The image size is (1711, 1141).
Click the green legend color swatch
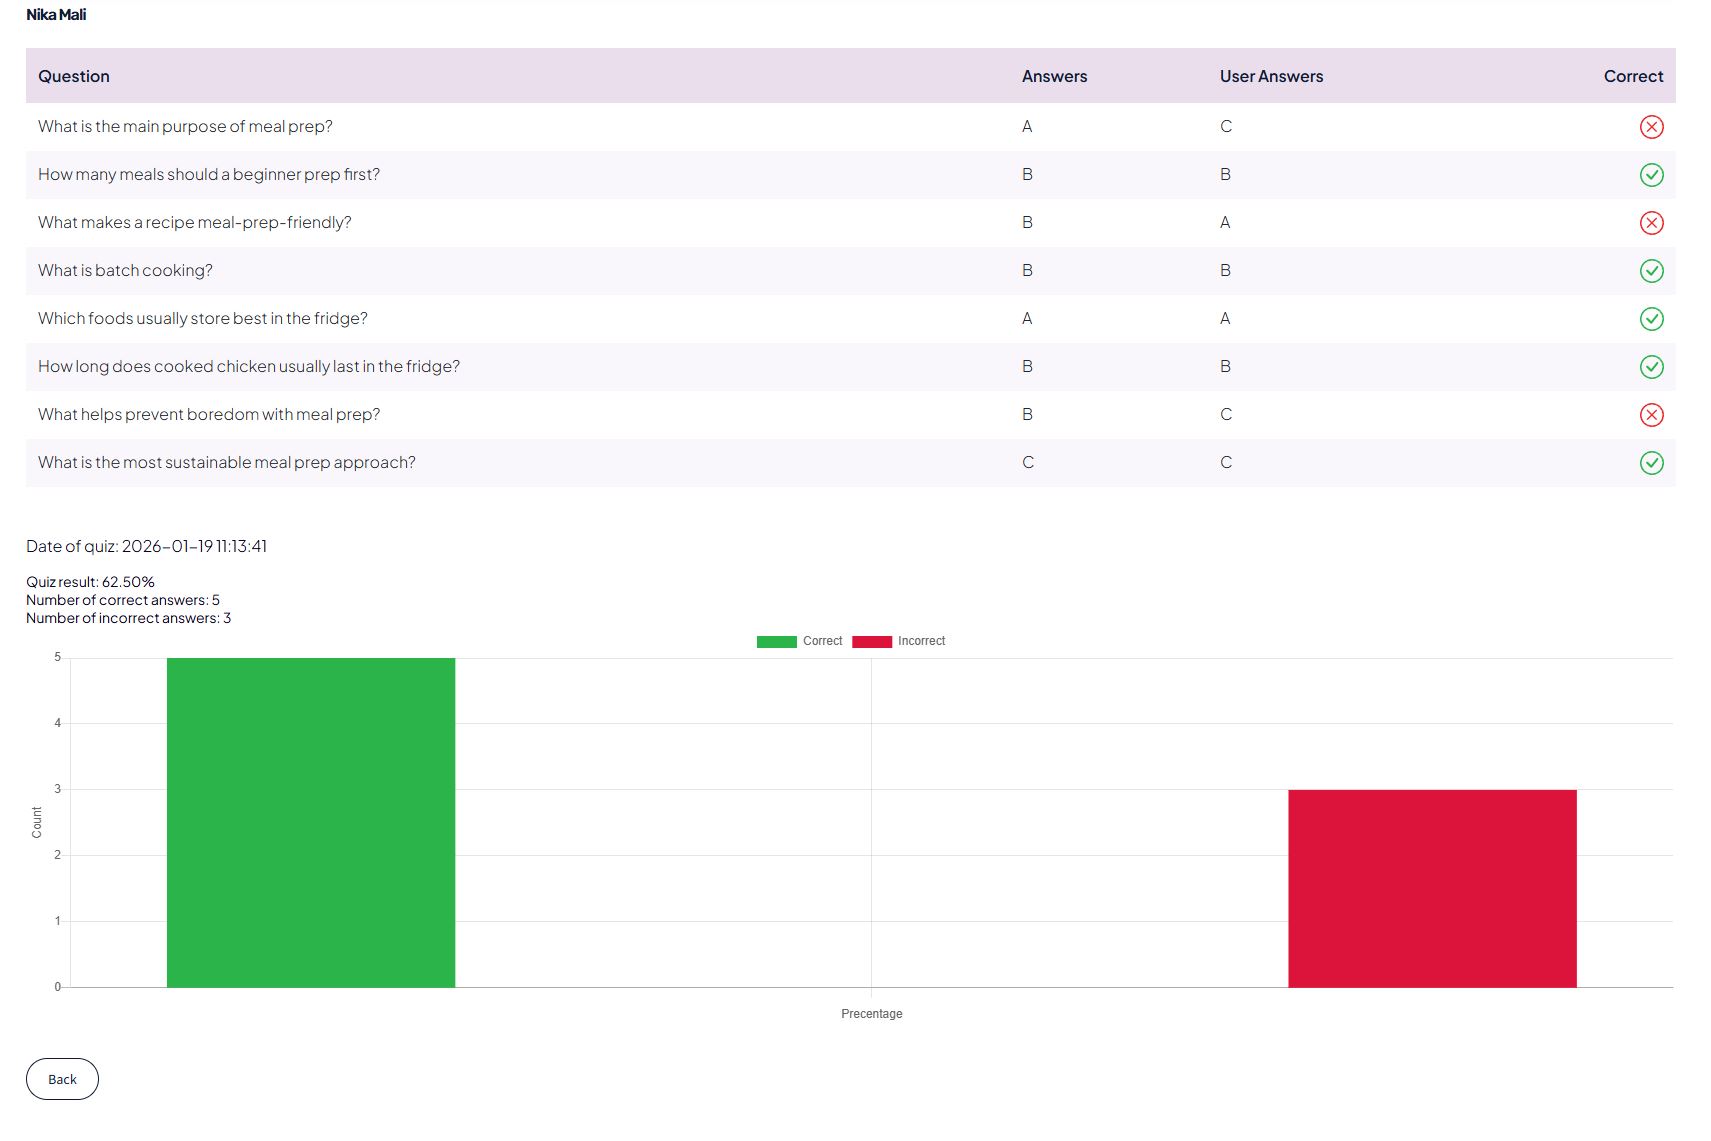(x=777, y=642)
